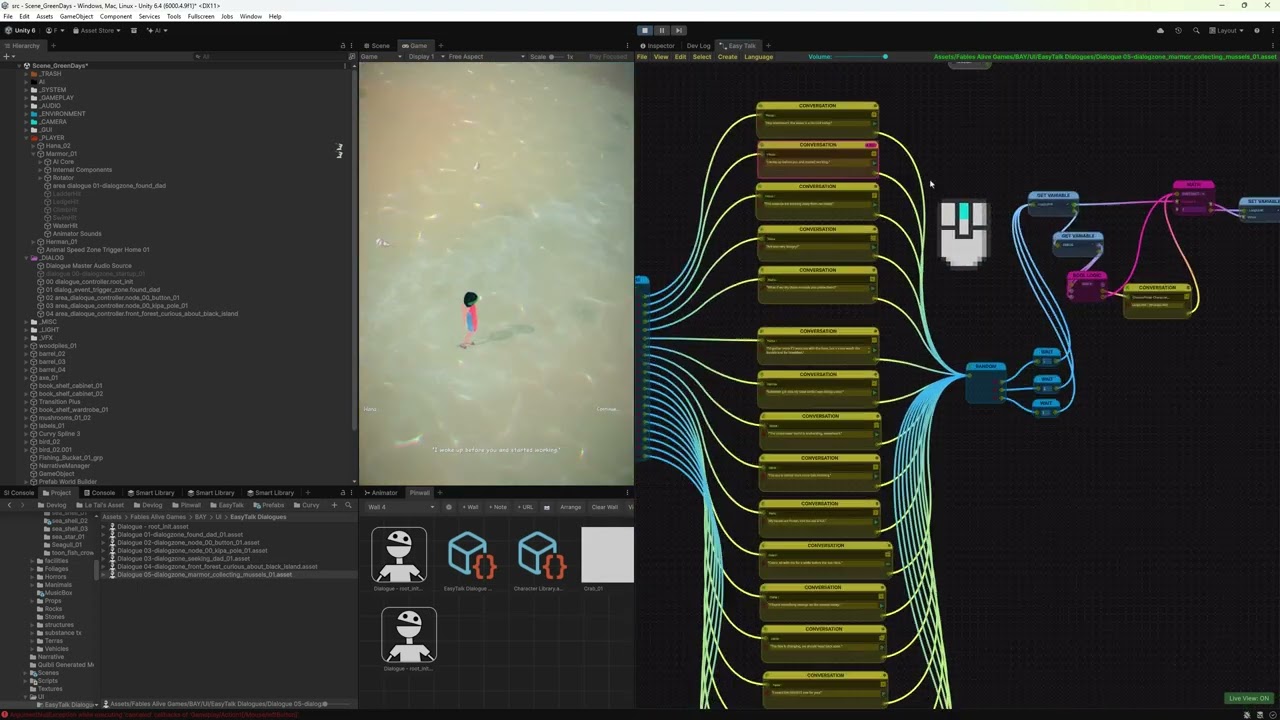Select the EasyTalk Dialogue asset cube icon
1280x720 pixels.
(x=471, y=556)
